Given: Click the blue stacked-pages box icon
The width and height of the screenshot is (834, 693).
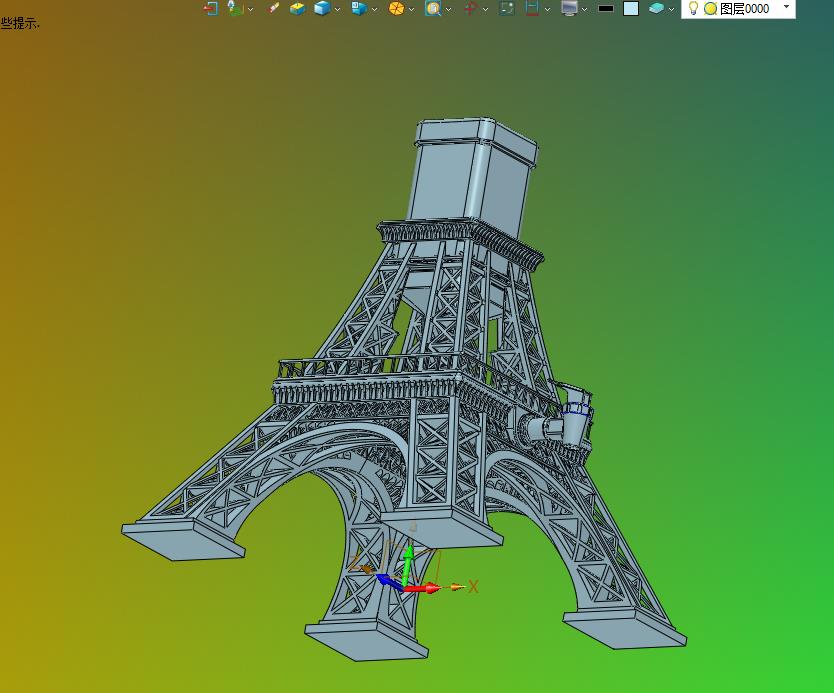Looking at the screenshot, I should point(360,8).
